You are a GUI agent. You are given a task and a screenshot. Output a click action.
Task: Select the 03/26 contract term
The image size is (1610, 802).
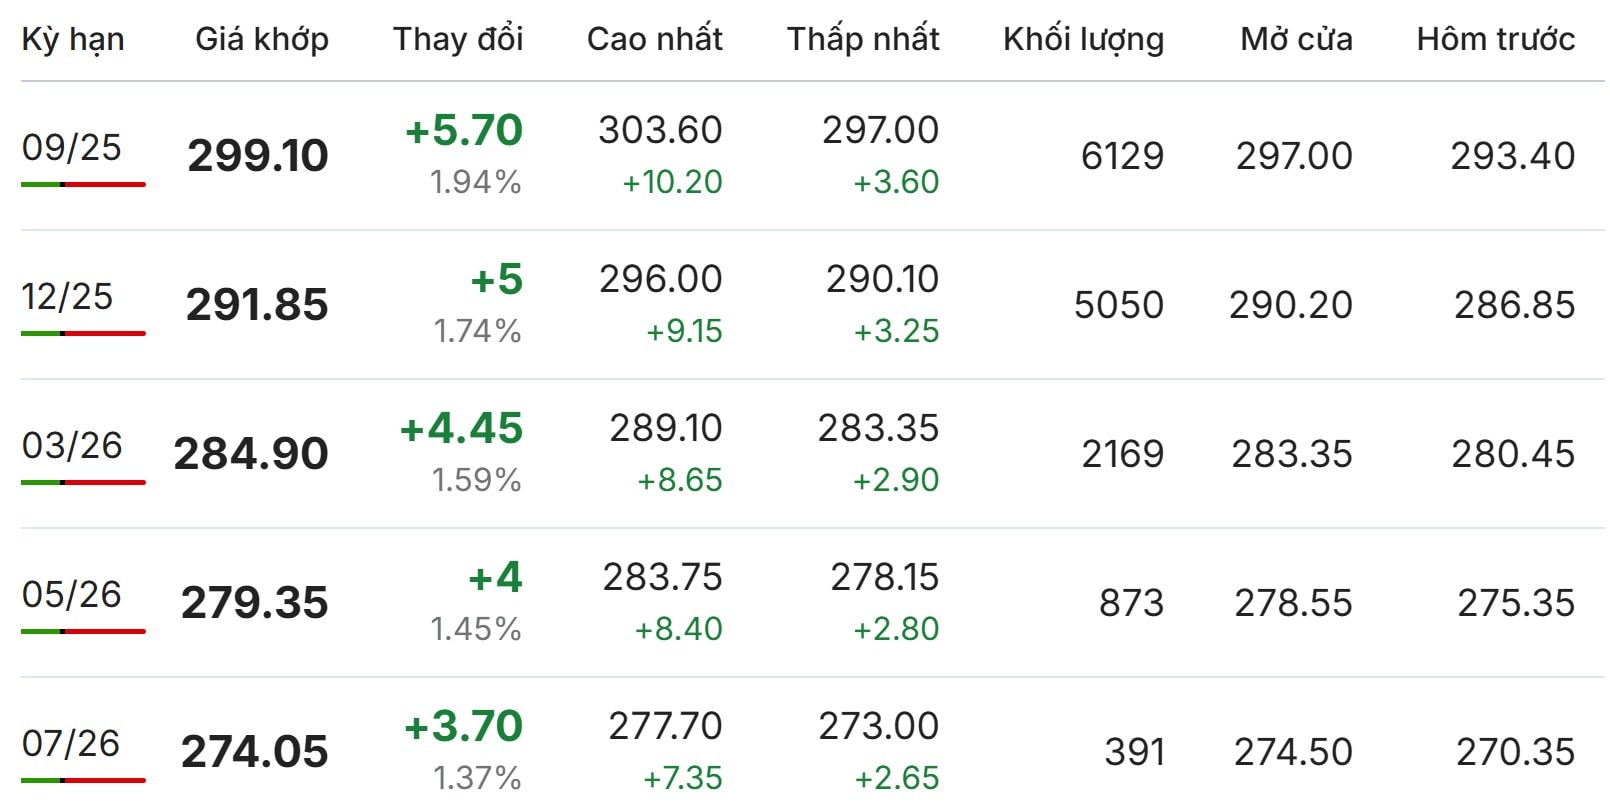click(x=72, y=445)
